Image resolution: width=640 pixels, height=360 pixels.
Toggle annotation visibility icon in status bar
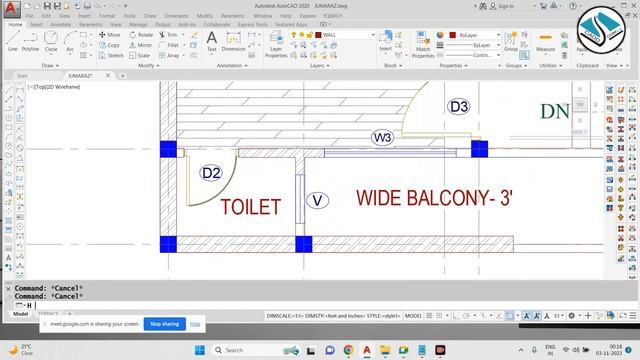(527, 316)
